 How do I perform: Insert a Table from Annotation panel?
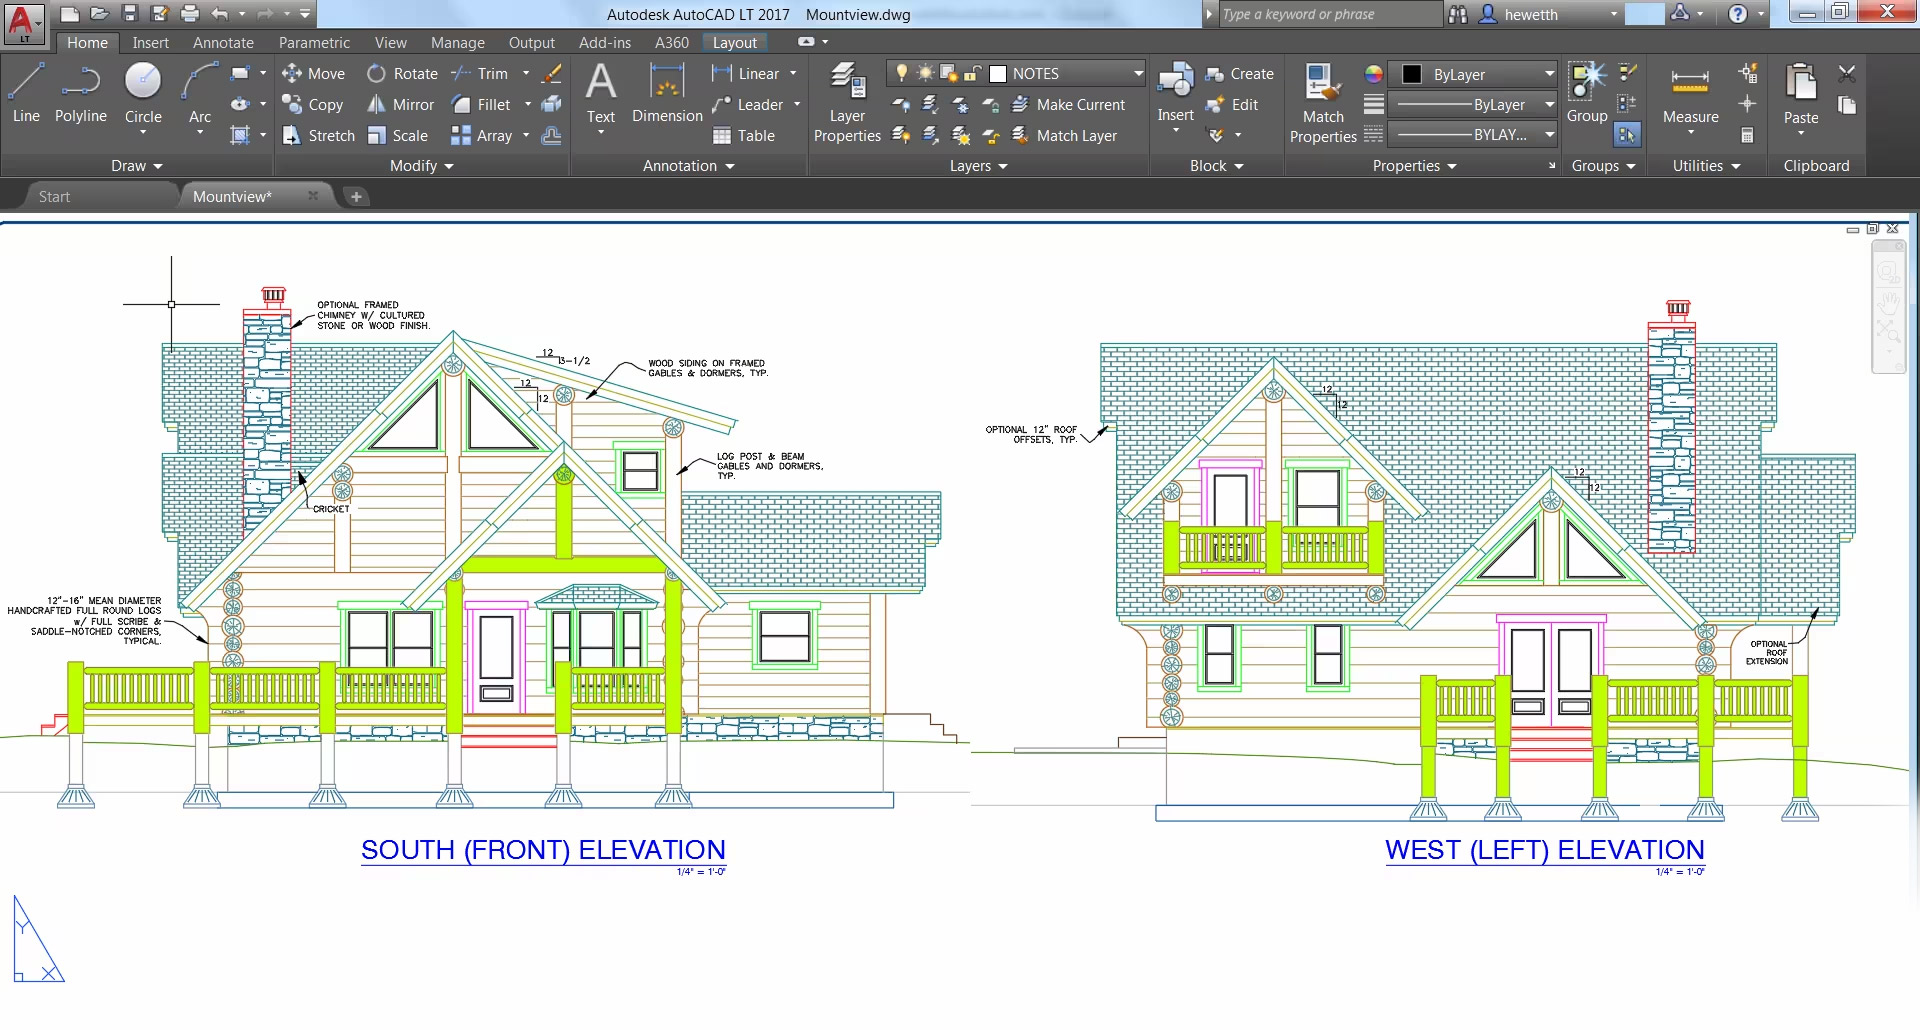(747, 135)
